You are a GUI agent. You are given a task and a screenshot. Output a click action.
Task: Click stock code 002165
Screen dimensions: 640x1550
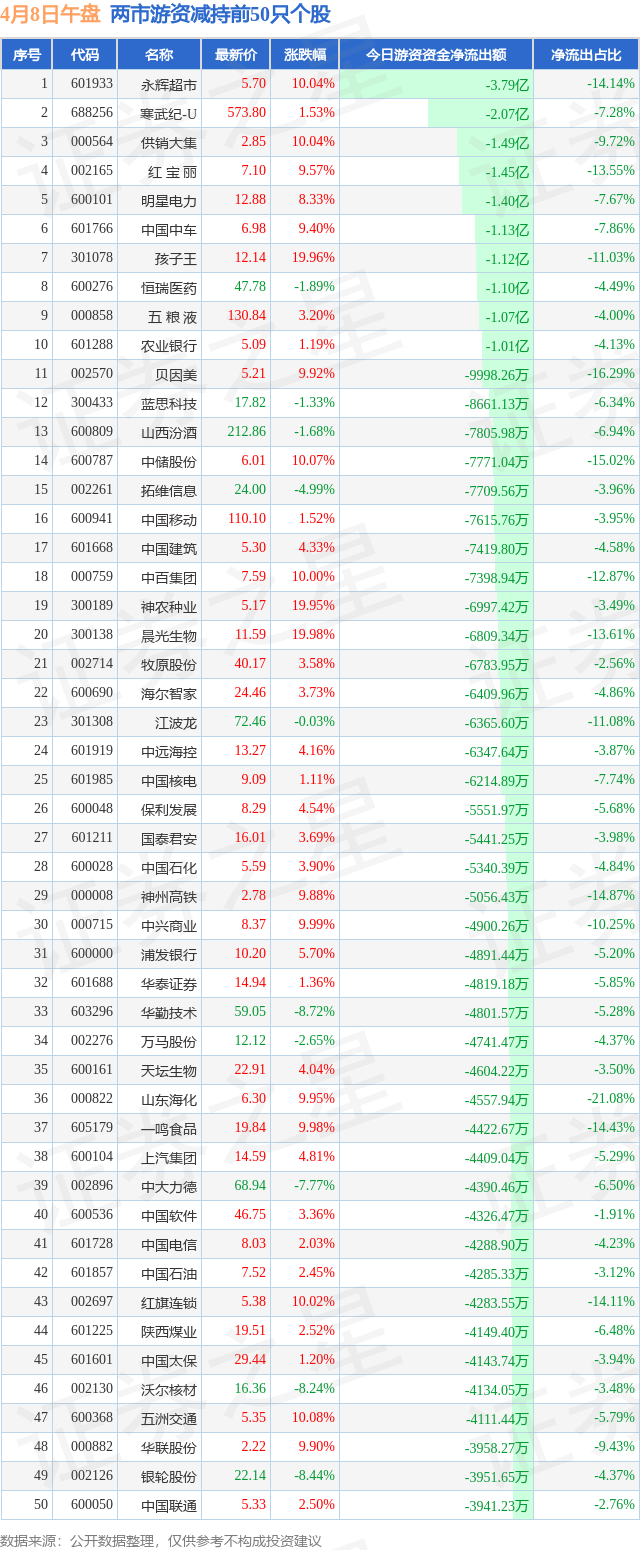(91, 172)
